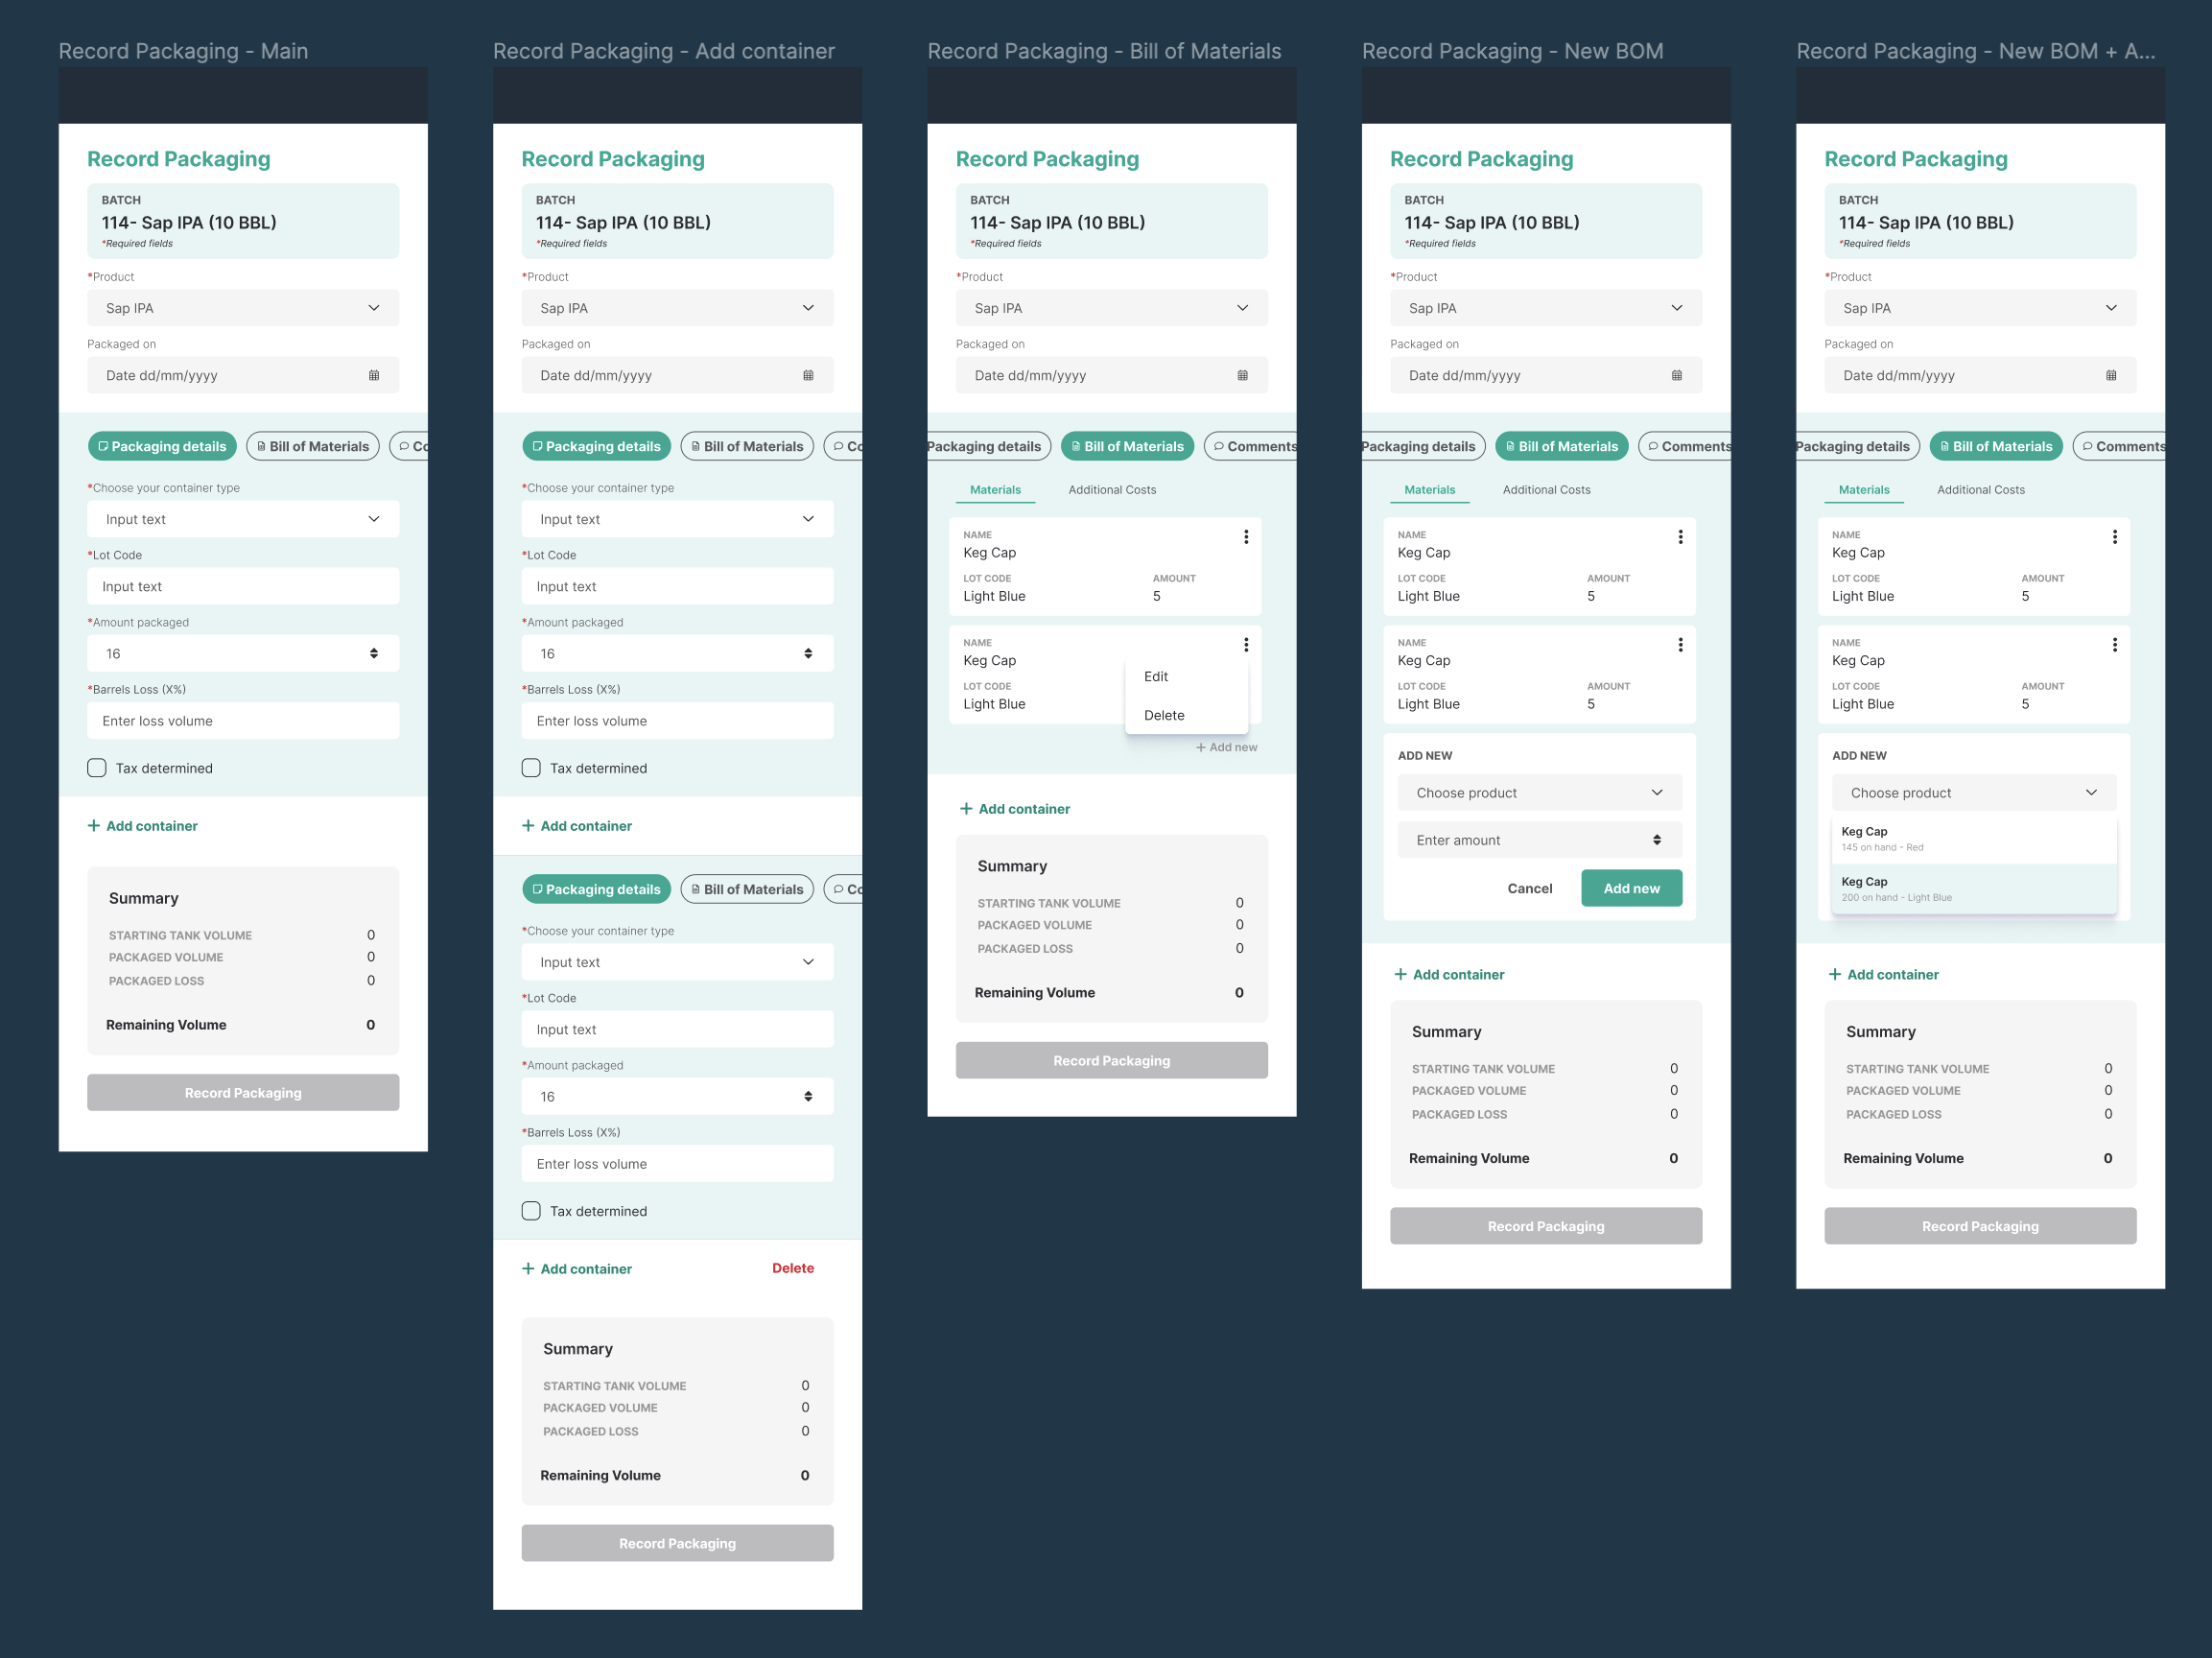2212x1658 pixels.
Task: Select Keg Cap 200 on hand Light Blue option
Action: [1973, 888]
